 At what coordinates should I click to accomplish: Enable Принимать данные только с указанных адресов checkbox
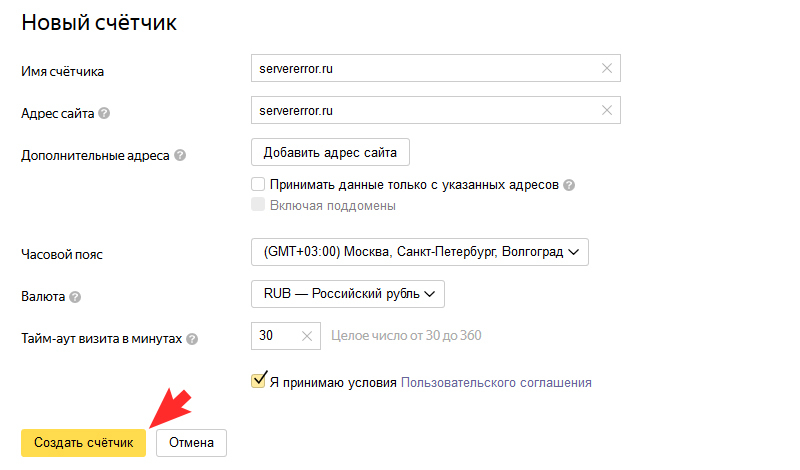coord(258,184)
